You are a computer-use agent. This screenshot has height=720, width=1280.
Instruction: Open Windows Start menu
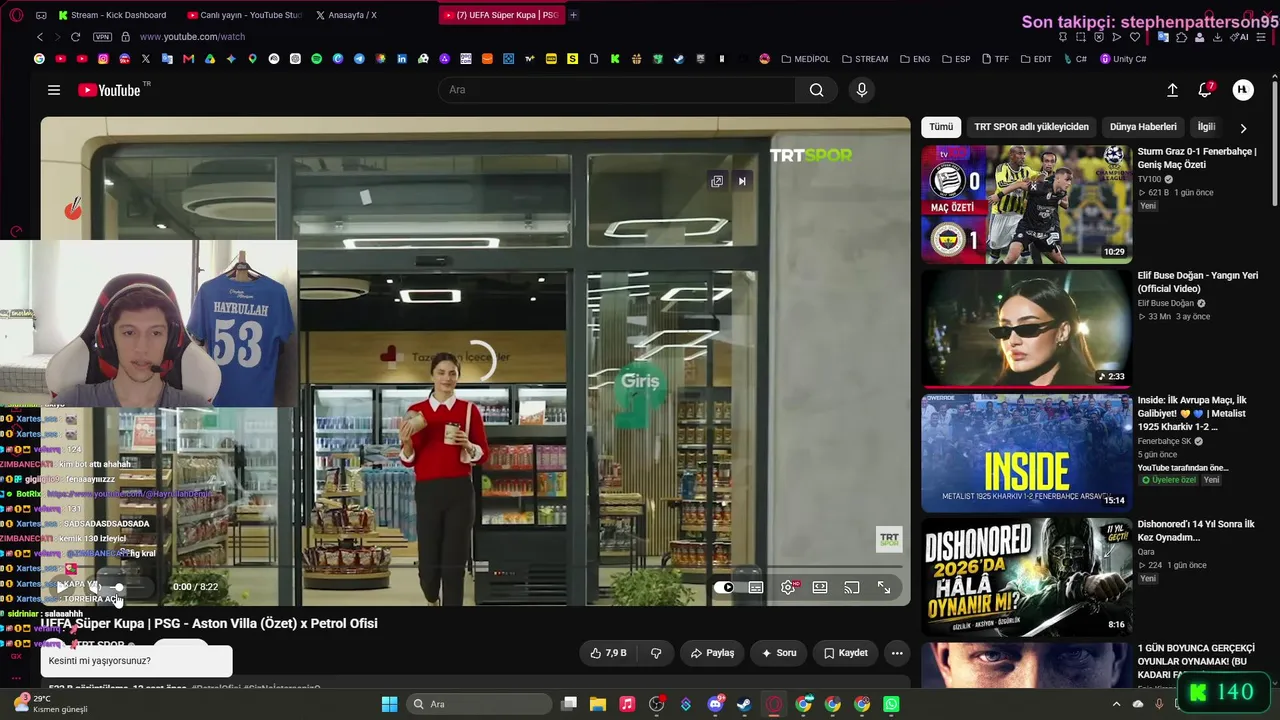click(x=389, y=704)
